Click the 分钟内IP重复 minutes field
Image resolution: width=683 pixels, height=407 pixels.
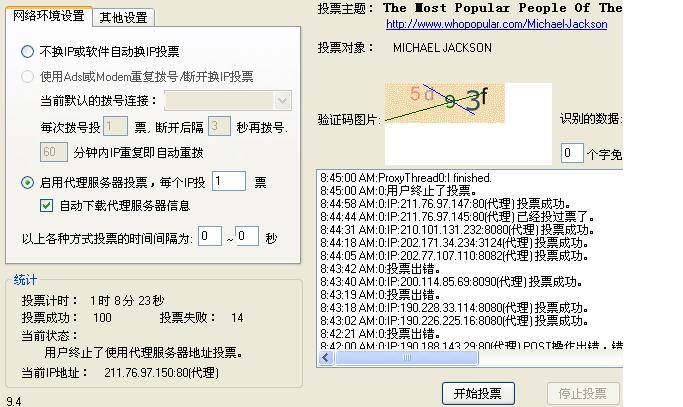(54, 152)
